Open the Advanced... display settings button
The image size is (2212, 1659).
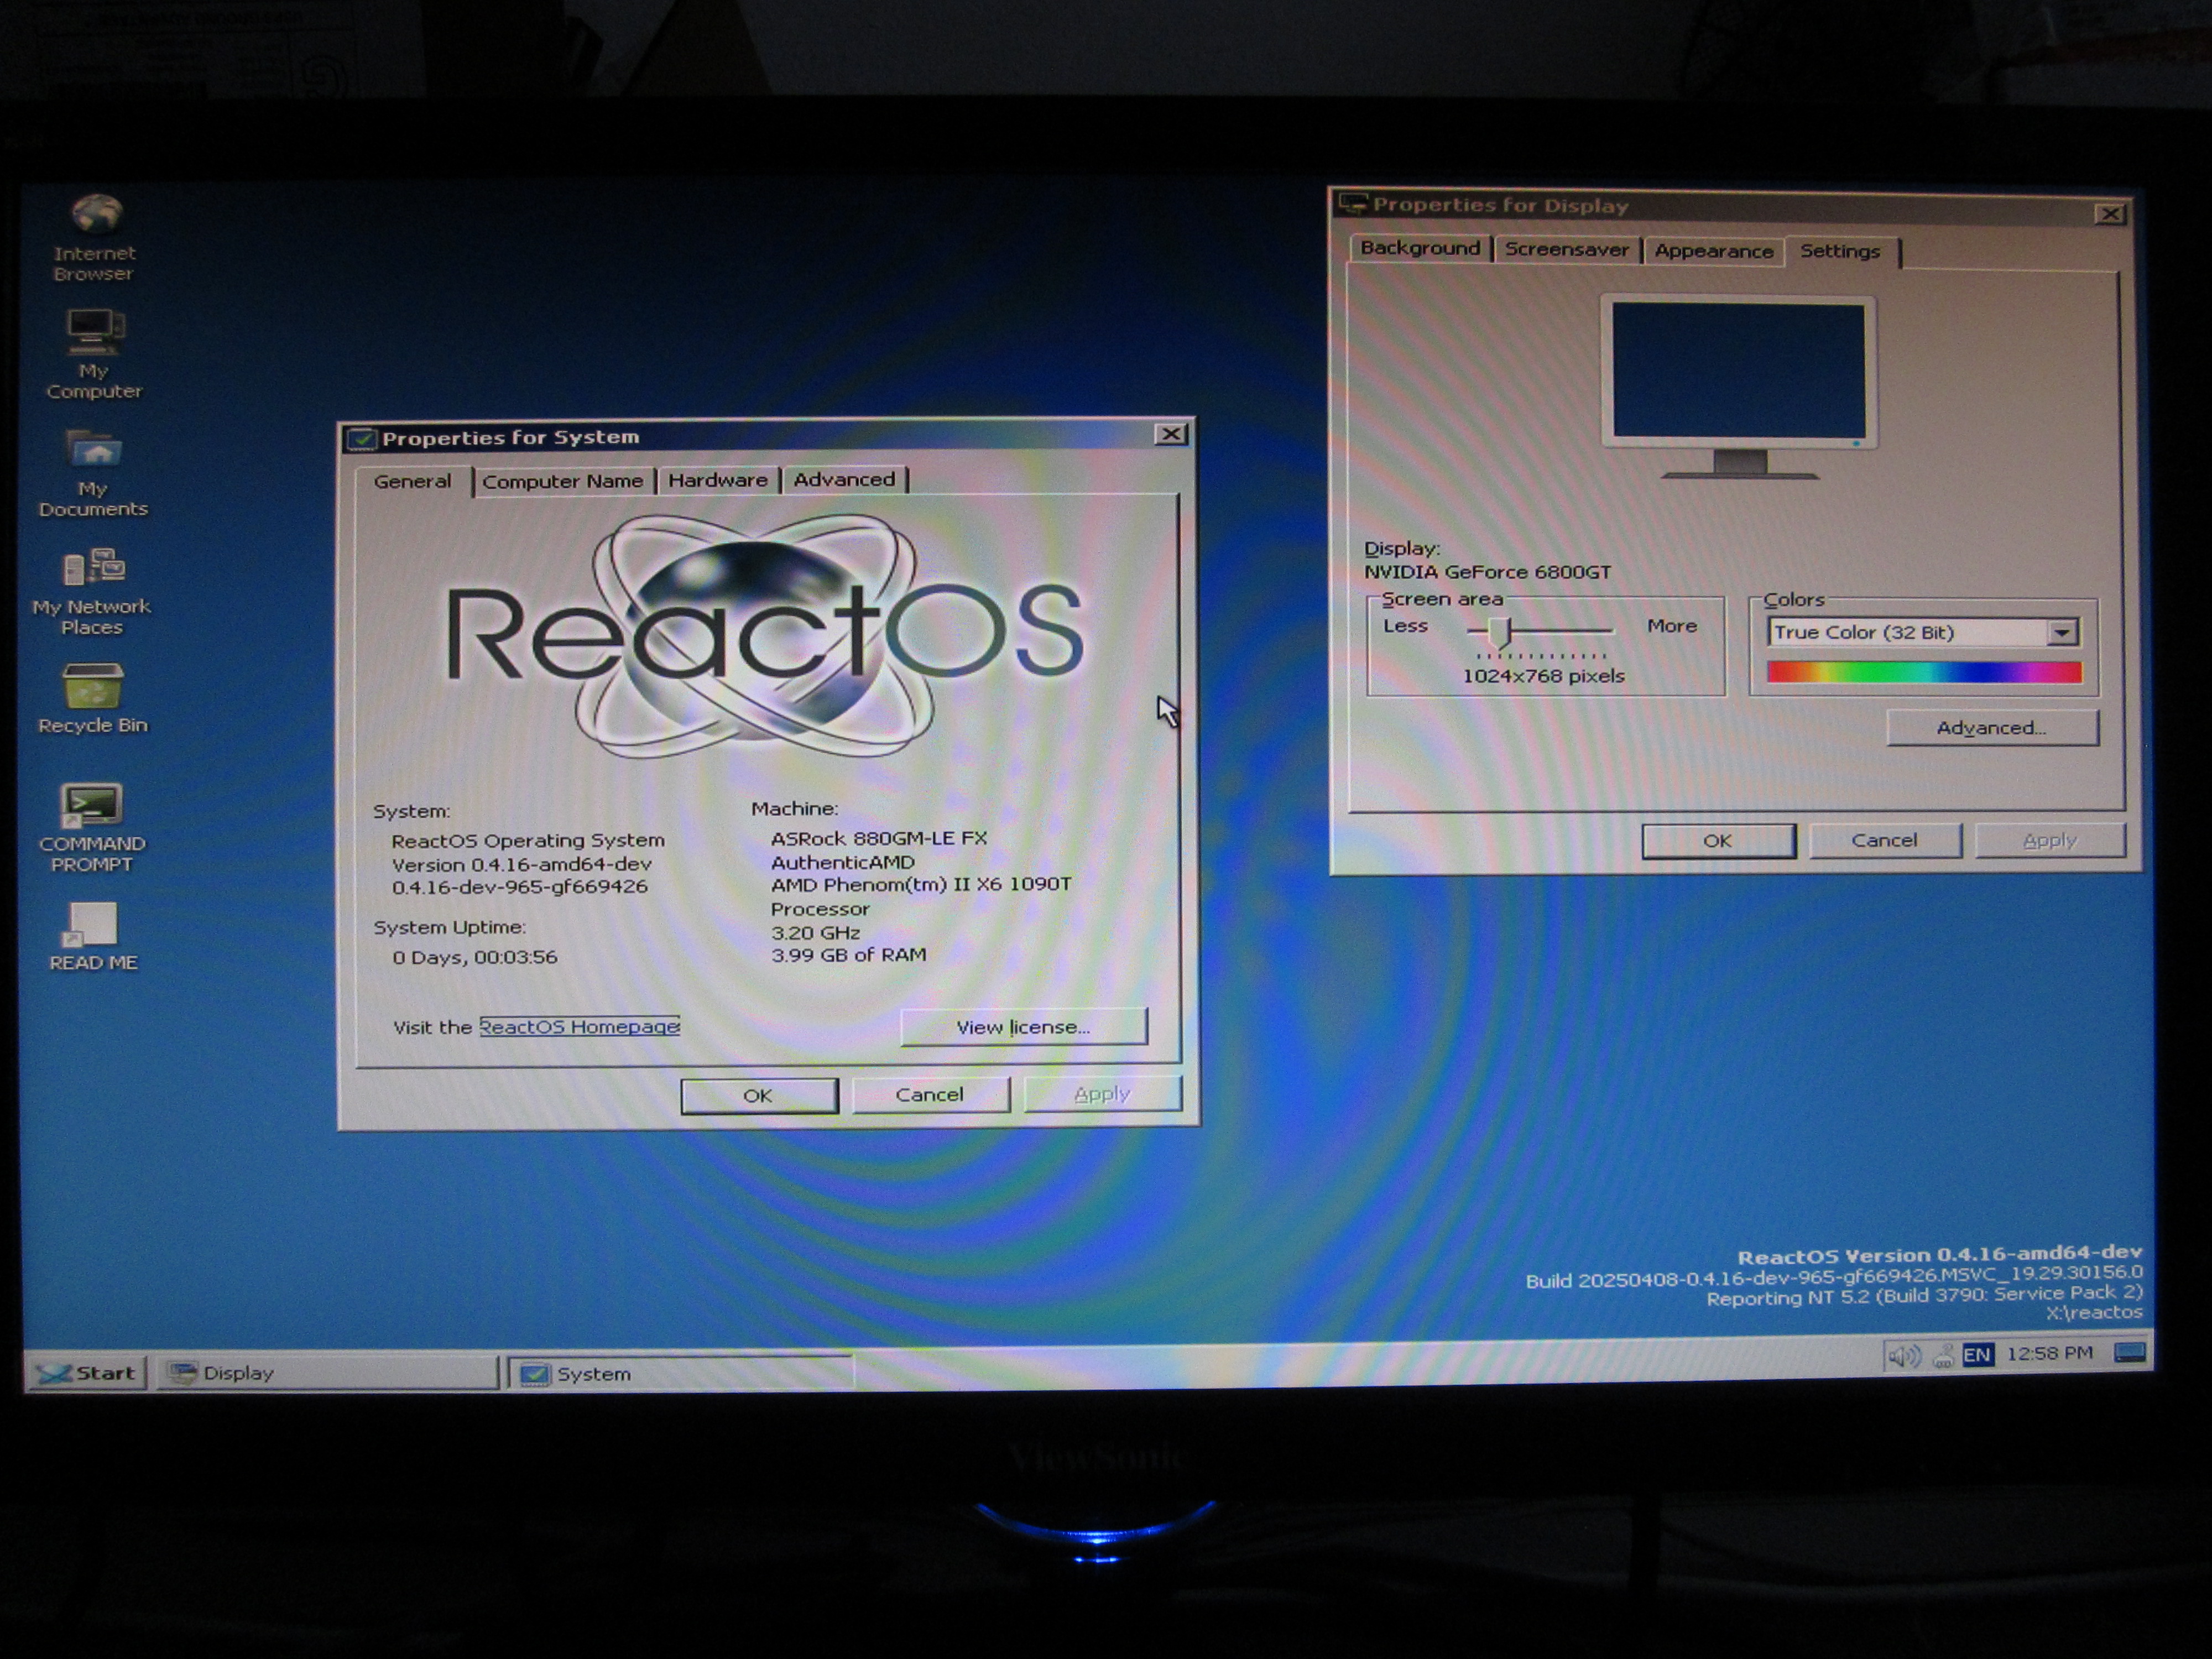[x=1992, y=728]
